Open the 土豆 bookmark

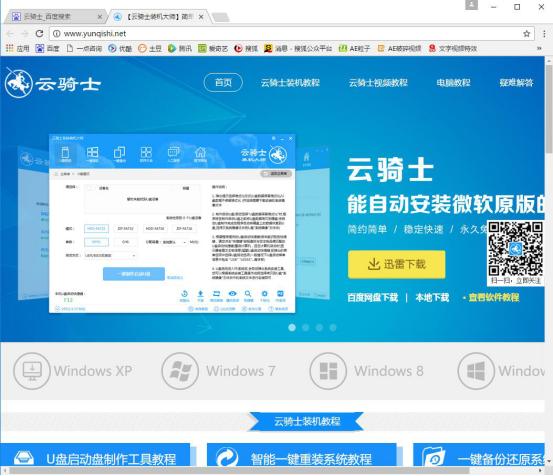coord(150,48)
